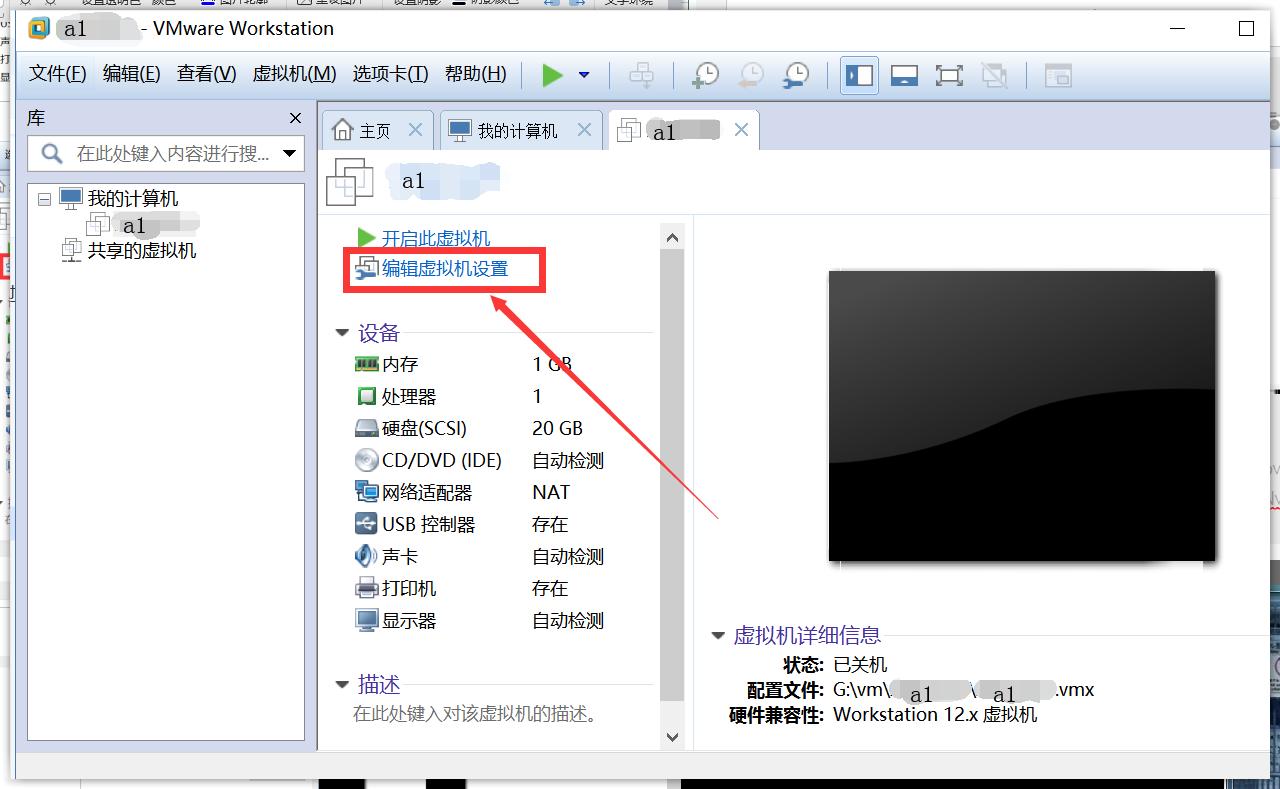Viewport: 1280px width, 789px height.
Task: Click the NAT network adapter value
Action: click(551, 492)
